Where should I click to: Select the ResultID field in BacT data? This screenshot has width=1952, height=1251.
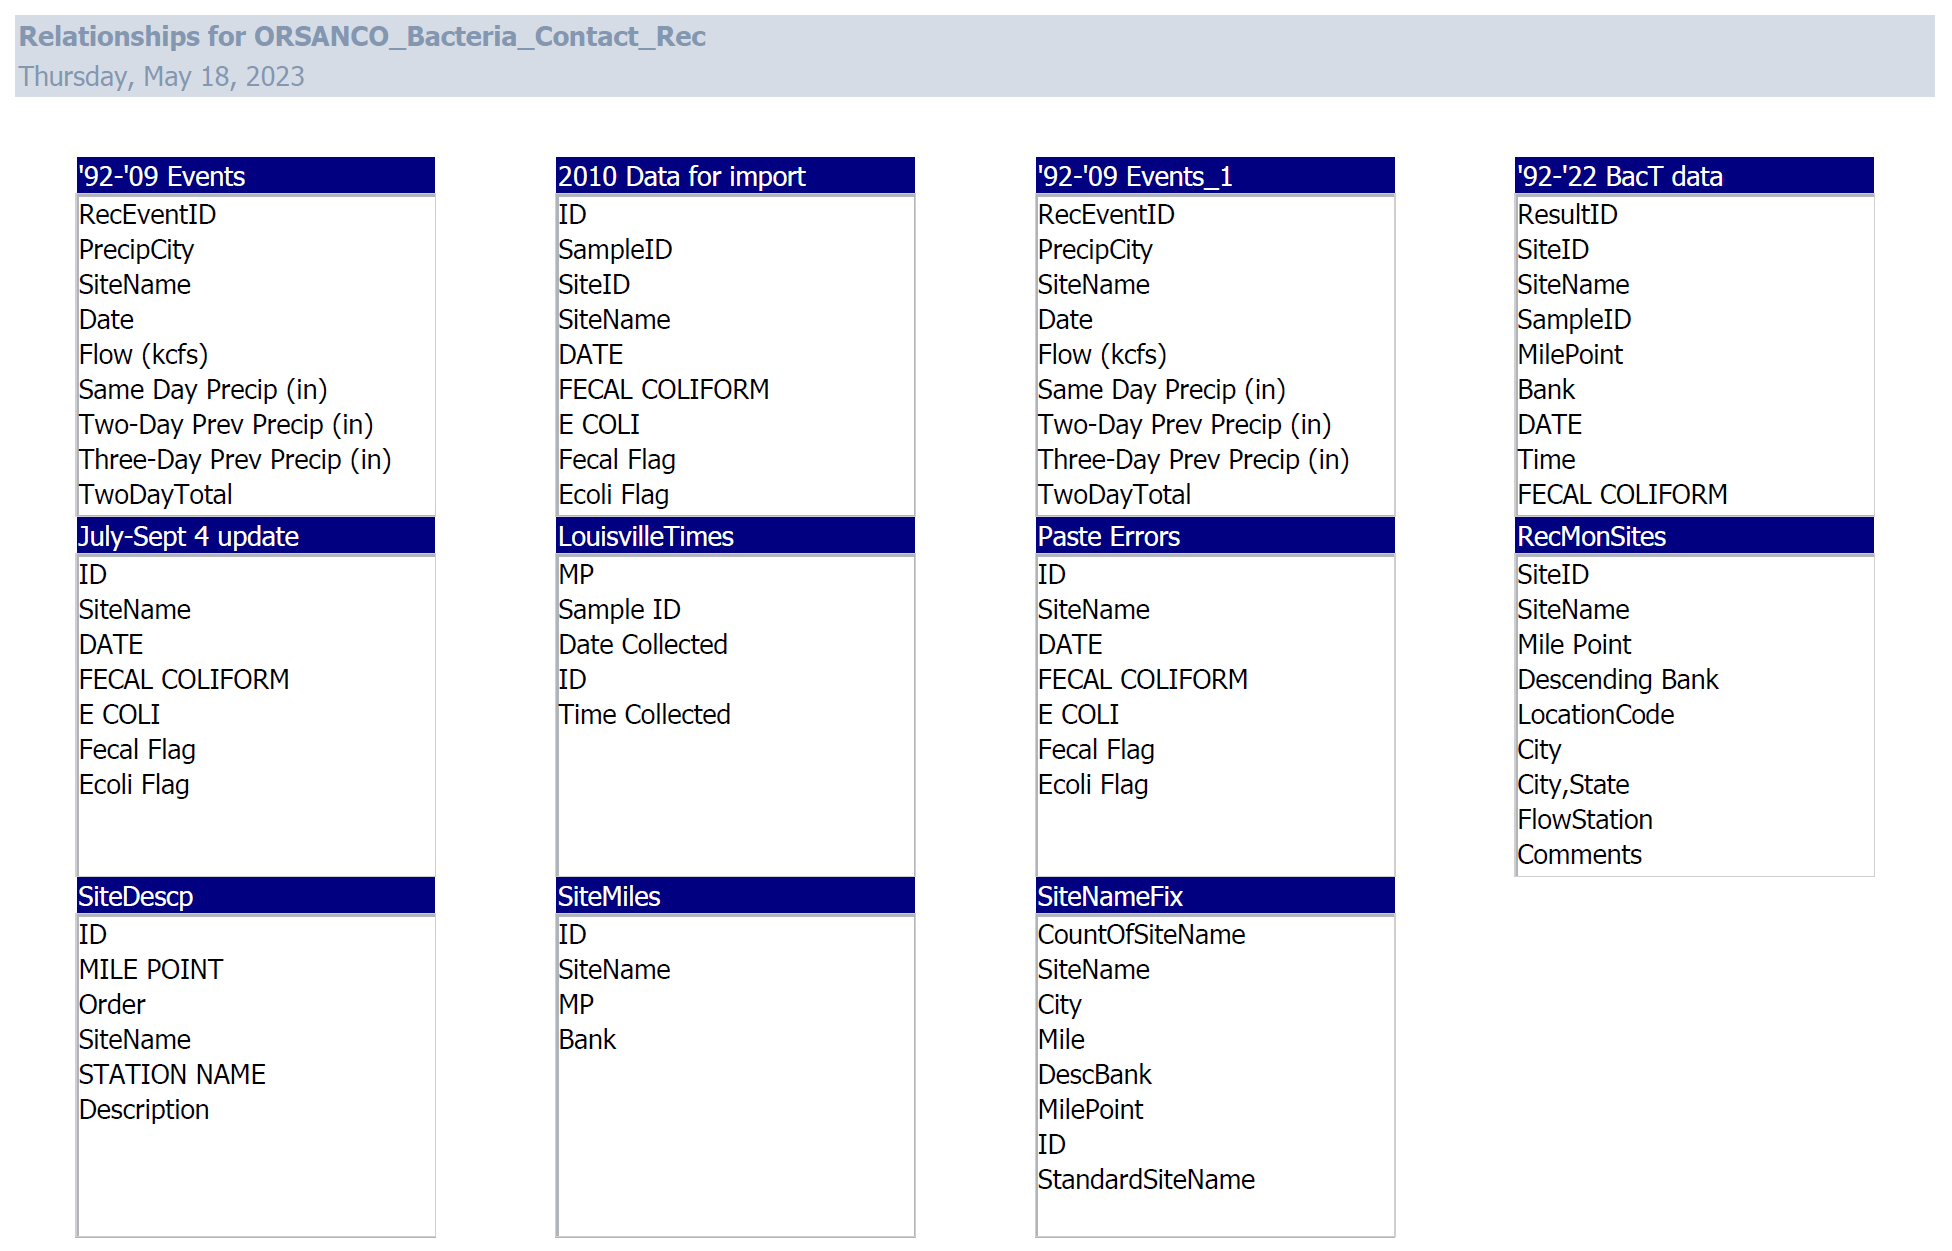1567,215
